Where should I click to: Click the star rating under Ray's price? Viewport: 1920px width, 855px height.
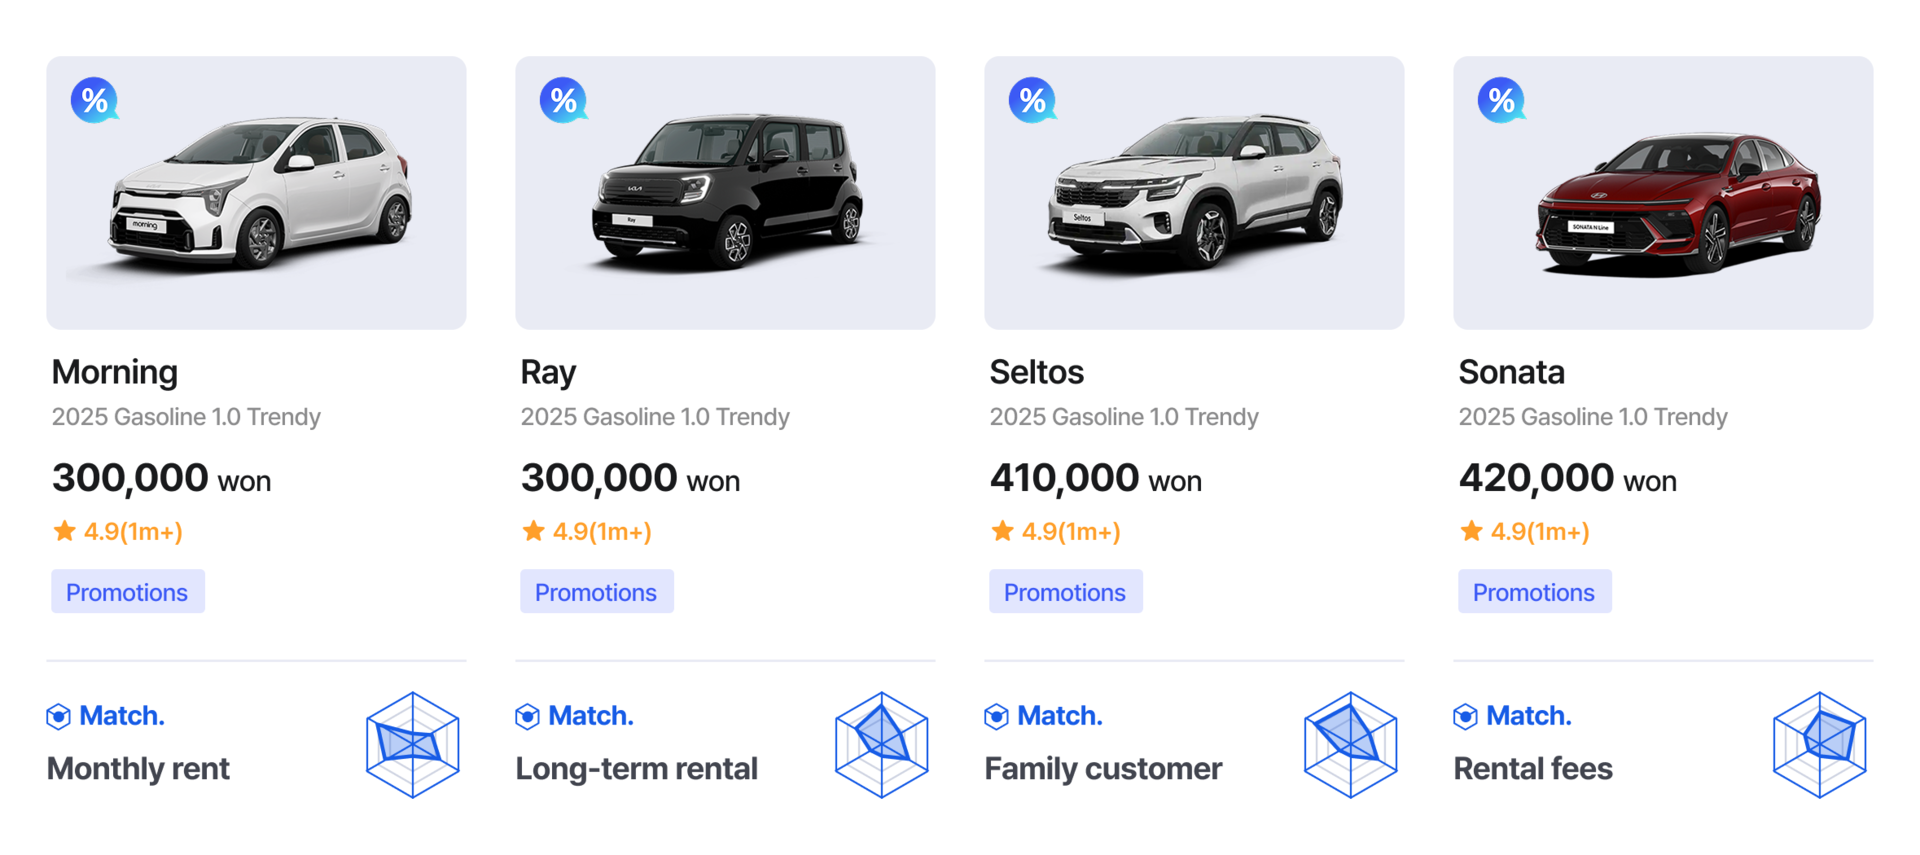pyautogui.click(x=587, y=531)
